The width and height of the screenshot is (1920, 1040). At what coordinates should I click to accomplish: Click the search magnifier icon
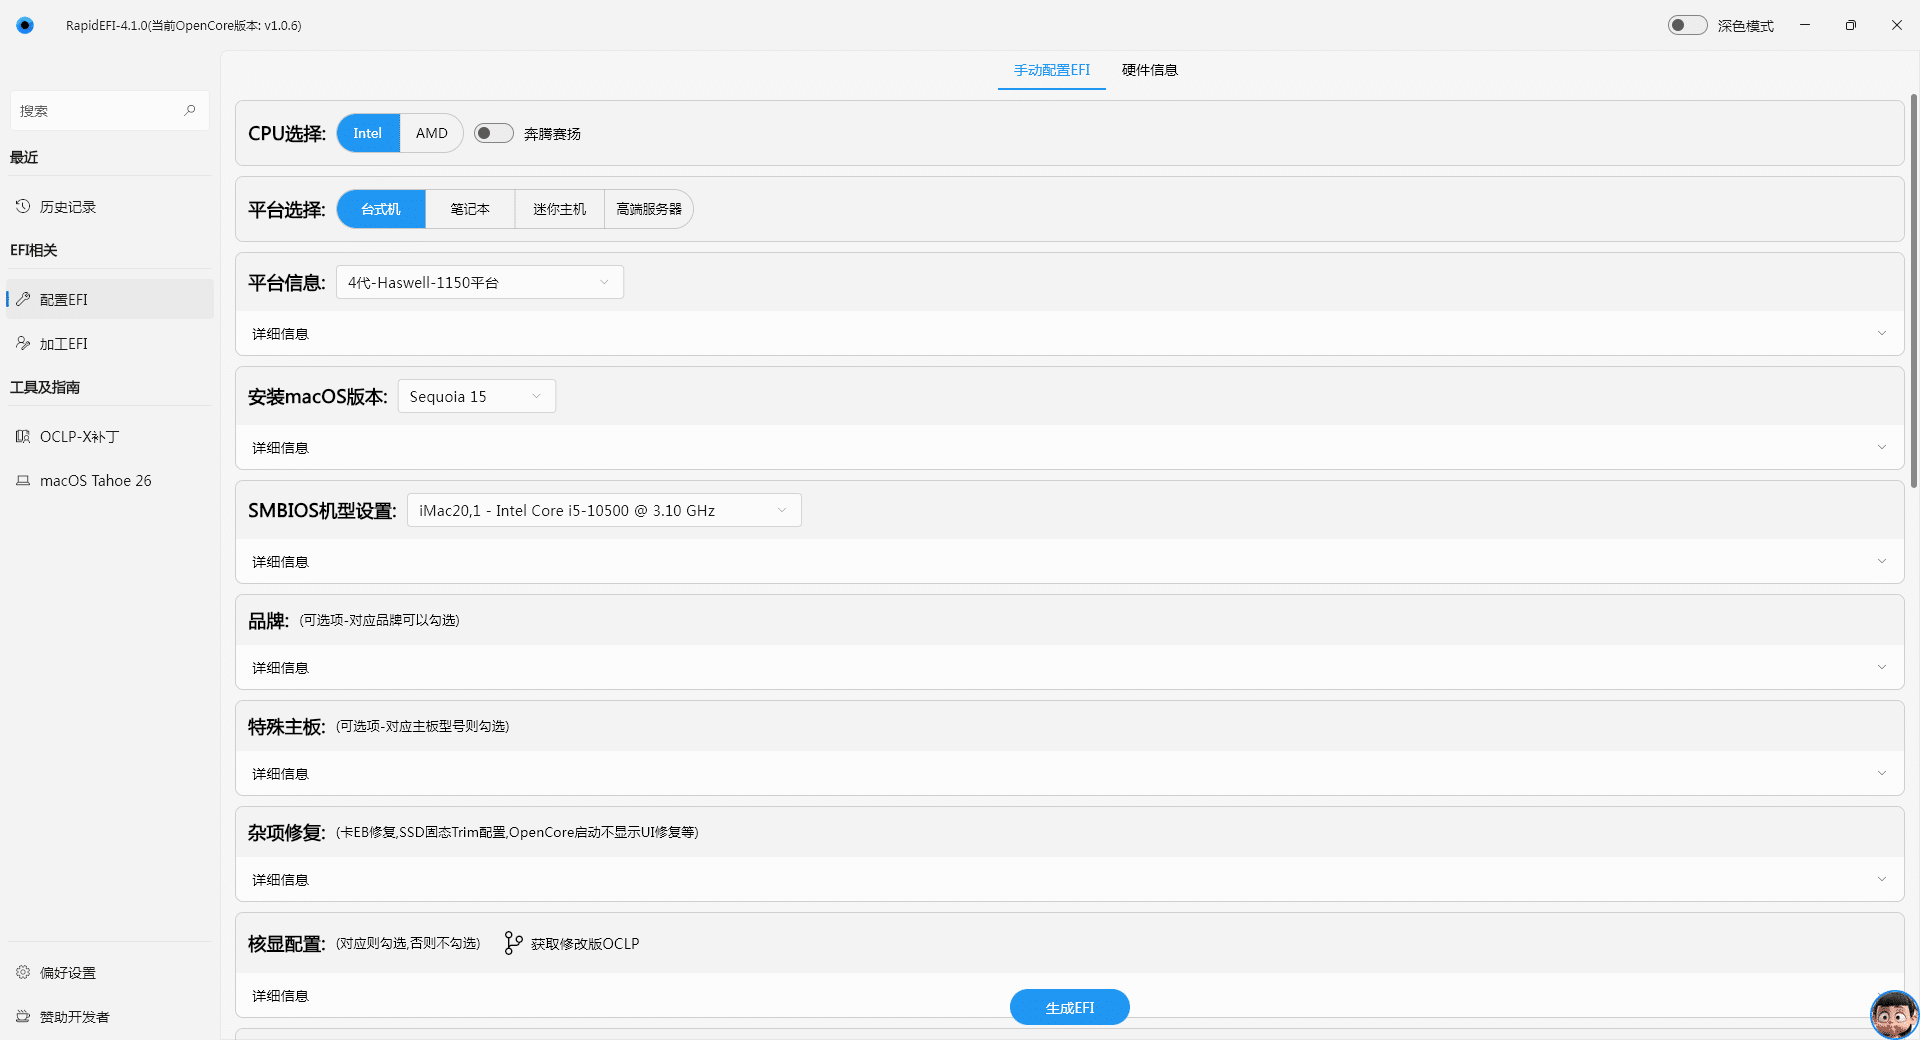coord(190,110)
